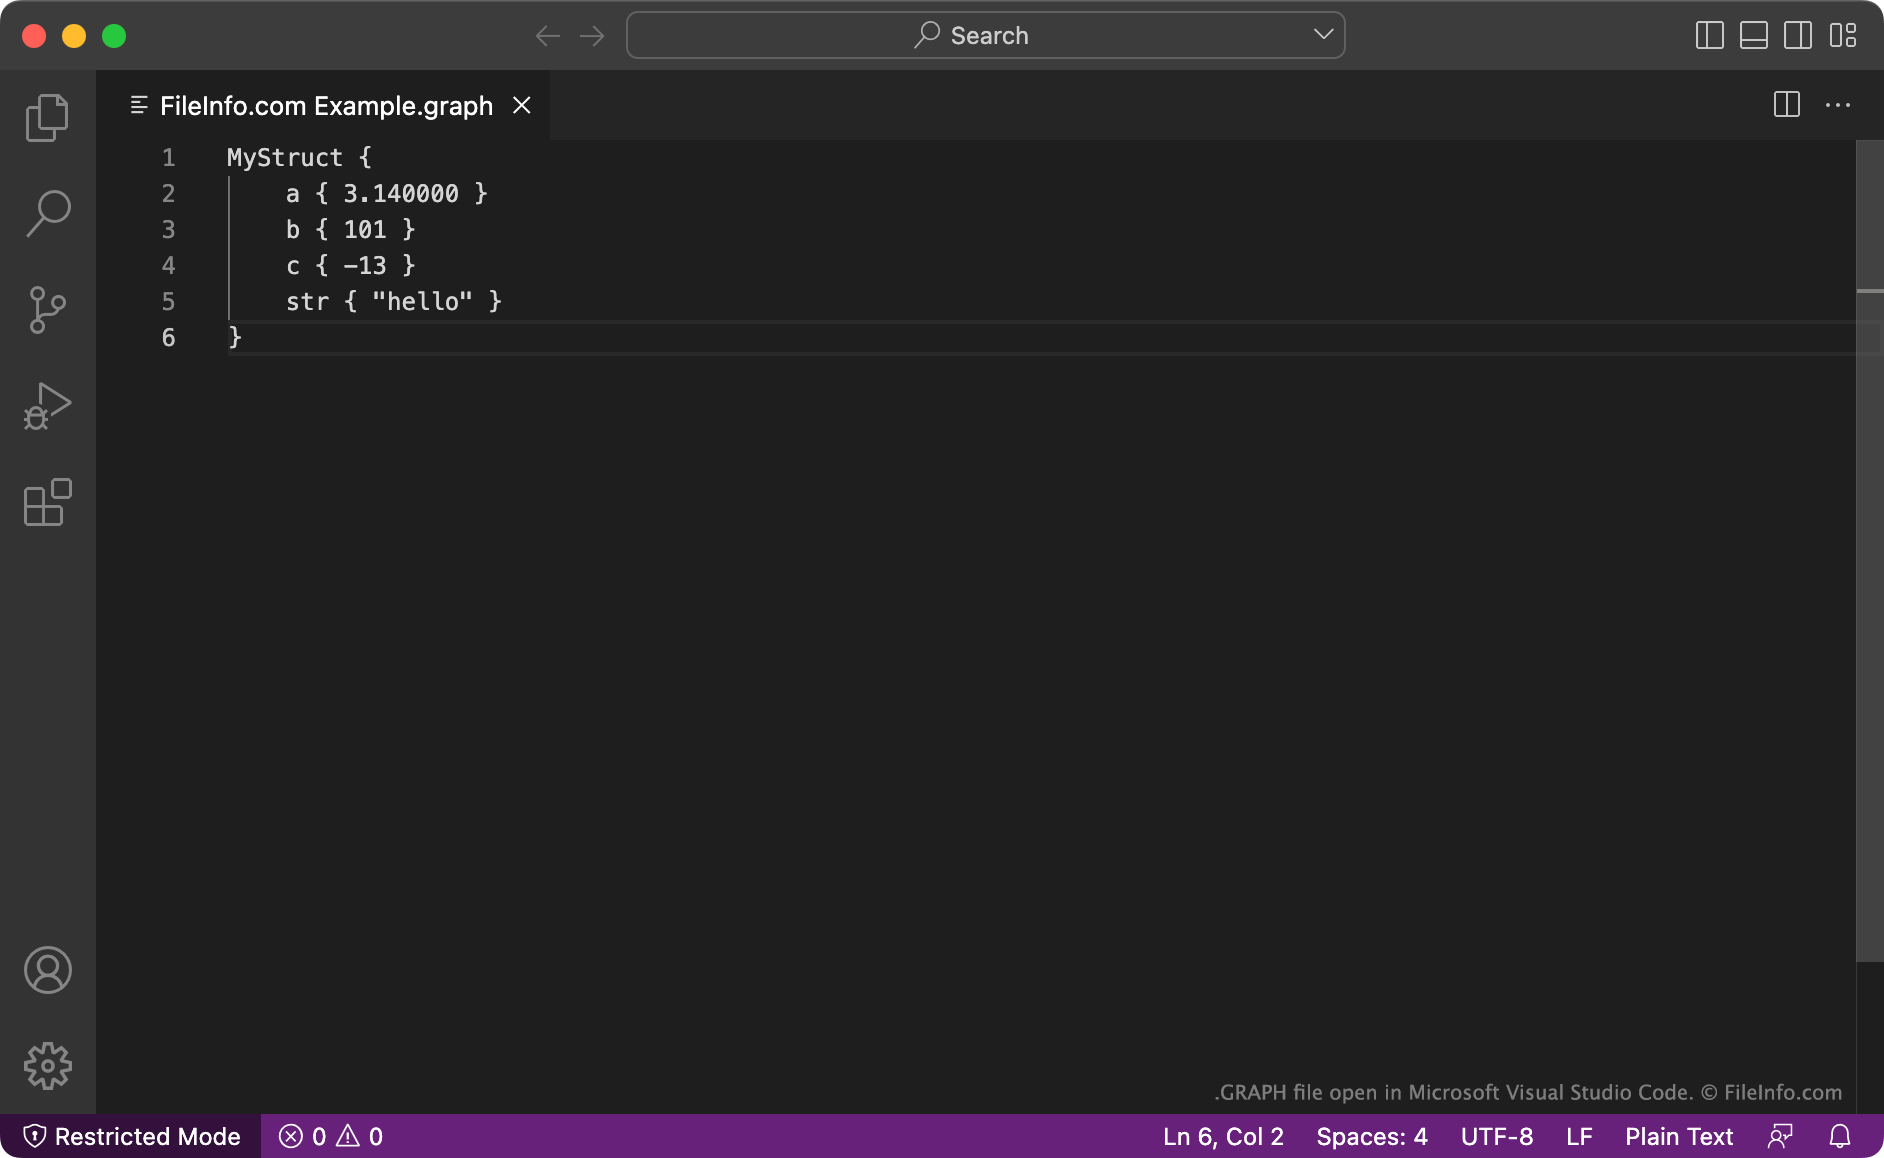Open the notifications bell
Image resolution: width=1884 pixels, height=1158 pixels.
pyautogui.click(x=1841, y=1136)
